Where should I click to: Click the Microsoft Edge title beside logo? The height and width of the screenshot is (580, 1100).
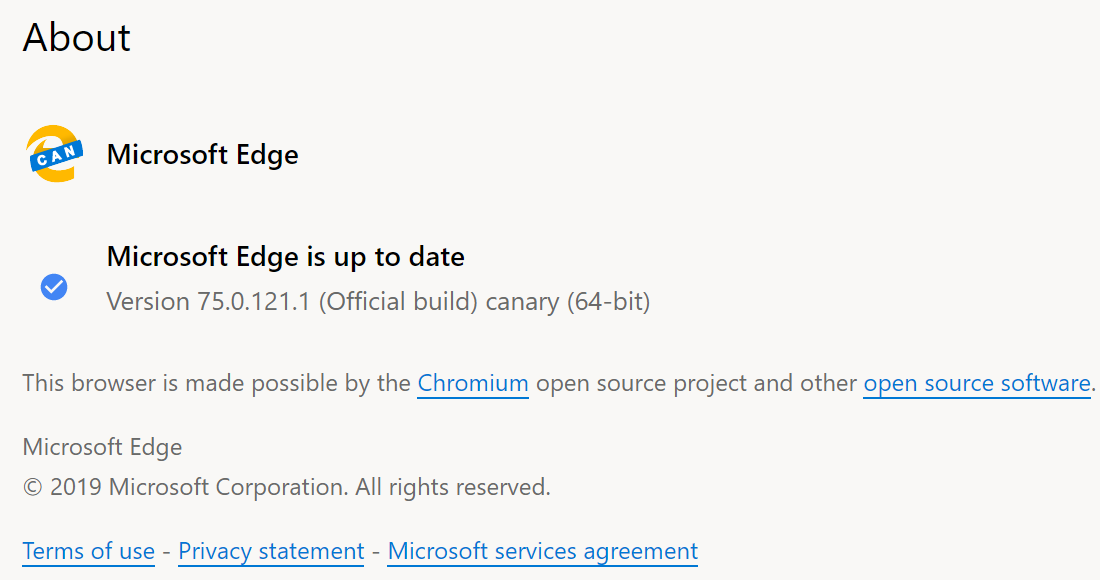(202, 155)
